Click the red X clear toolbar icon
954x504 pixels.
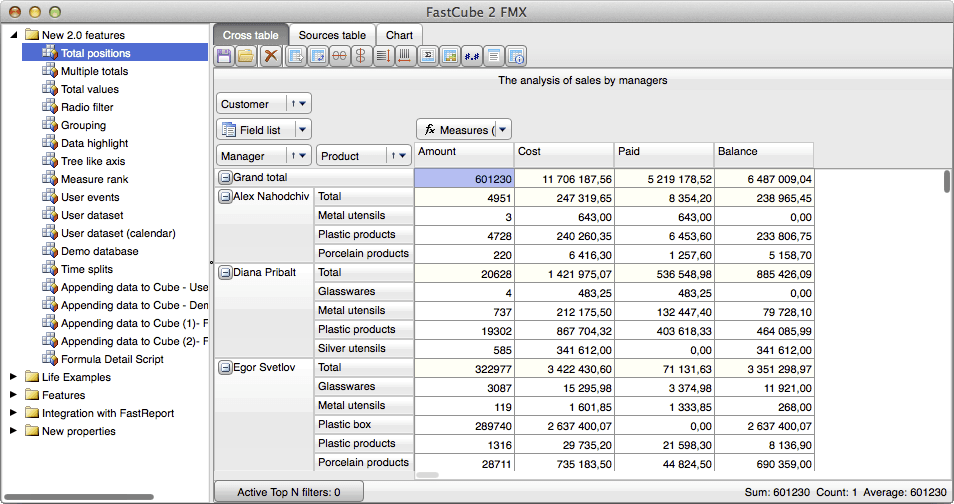271,57
